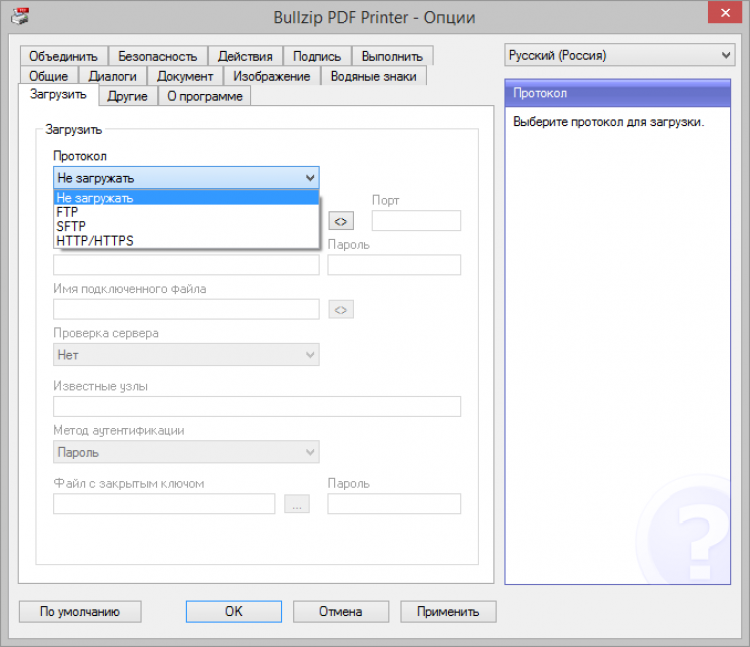Click the Известные узлы field

pyautogui.click(x=257, y=406)
